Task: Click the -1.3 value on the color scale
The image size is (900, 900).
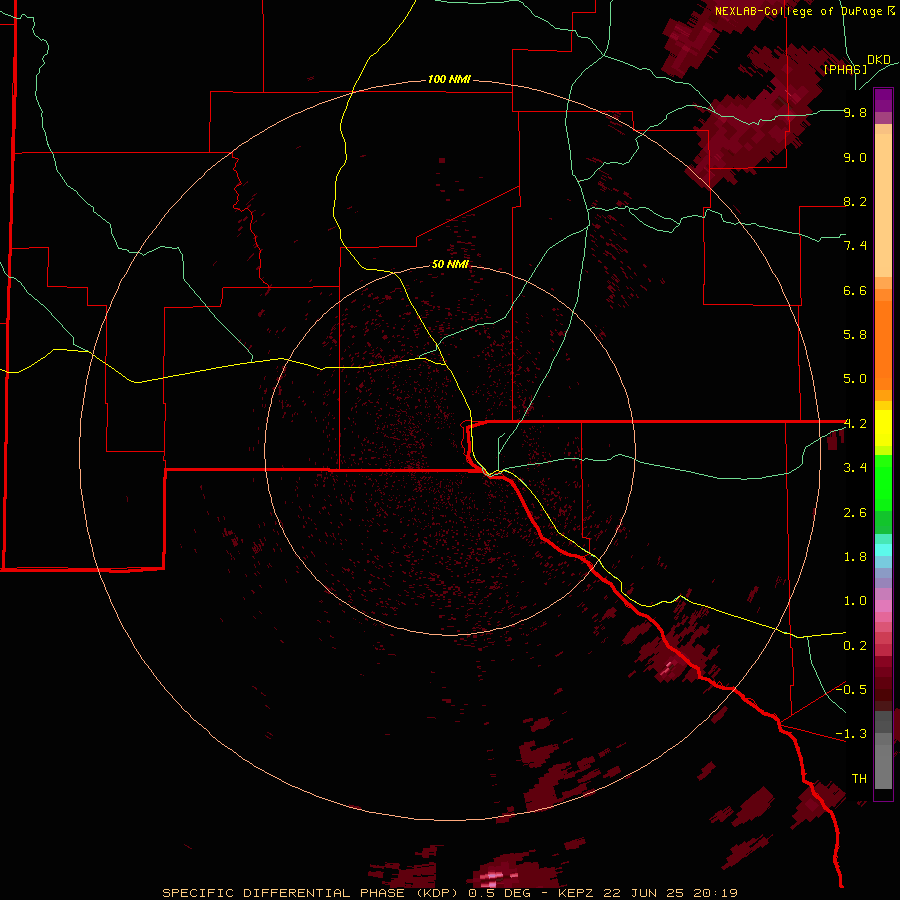Action: [x=851, y=734]
